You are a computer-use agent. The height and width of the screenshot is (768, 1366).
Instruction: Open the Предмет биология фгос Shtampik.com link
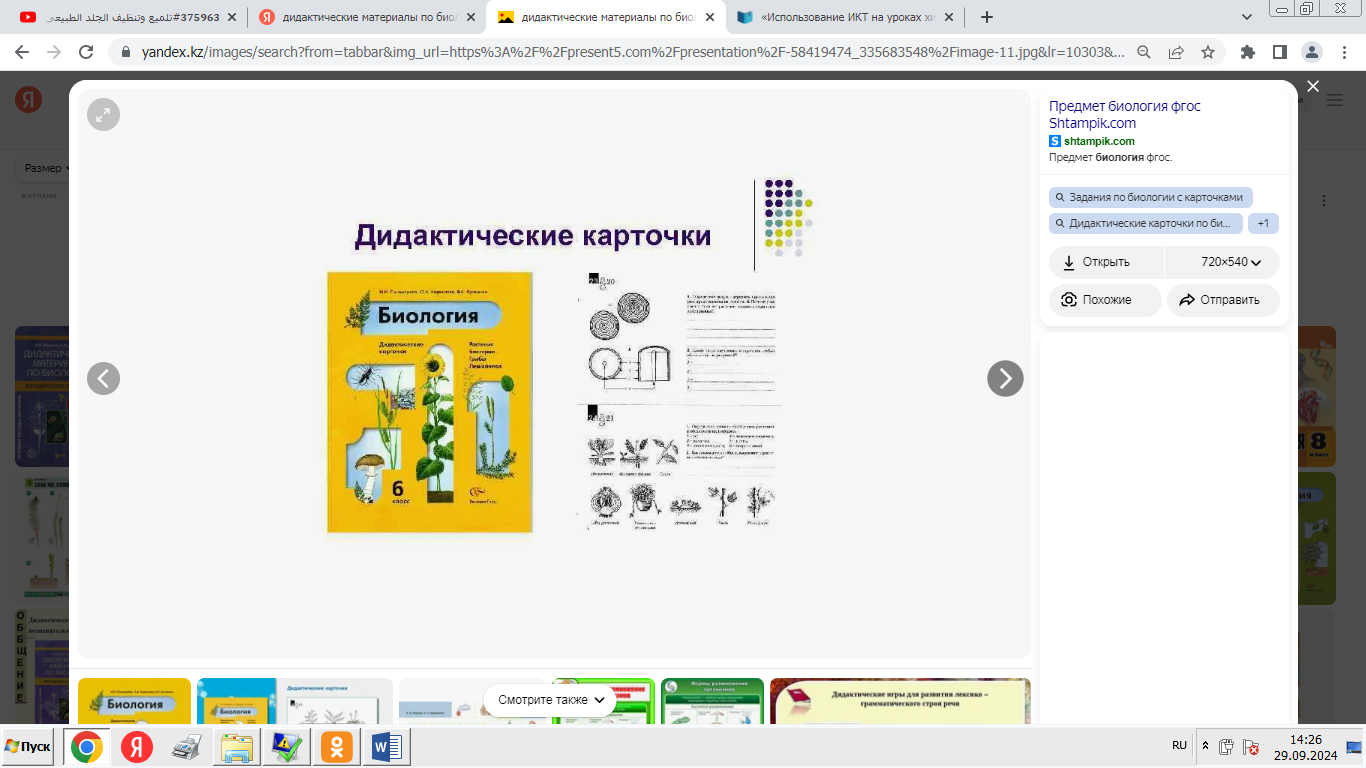[x=1125, y=114]
